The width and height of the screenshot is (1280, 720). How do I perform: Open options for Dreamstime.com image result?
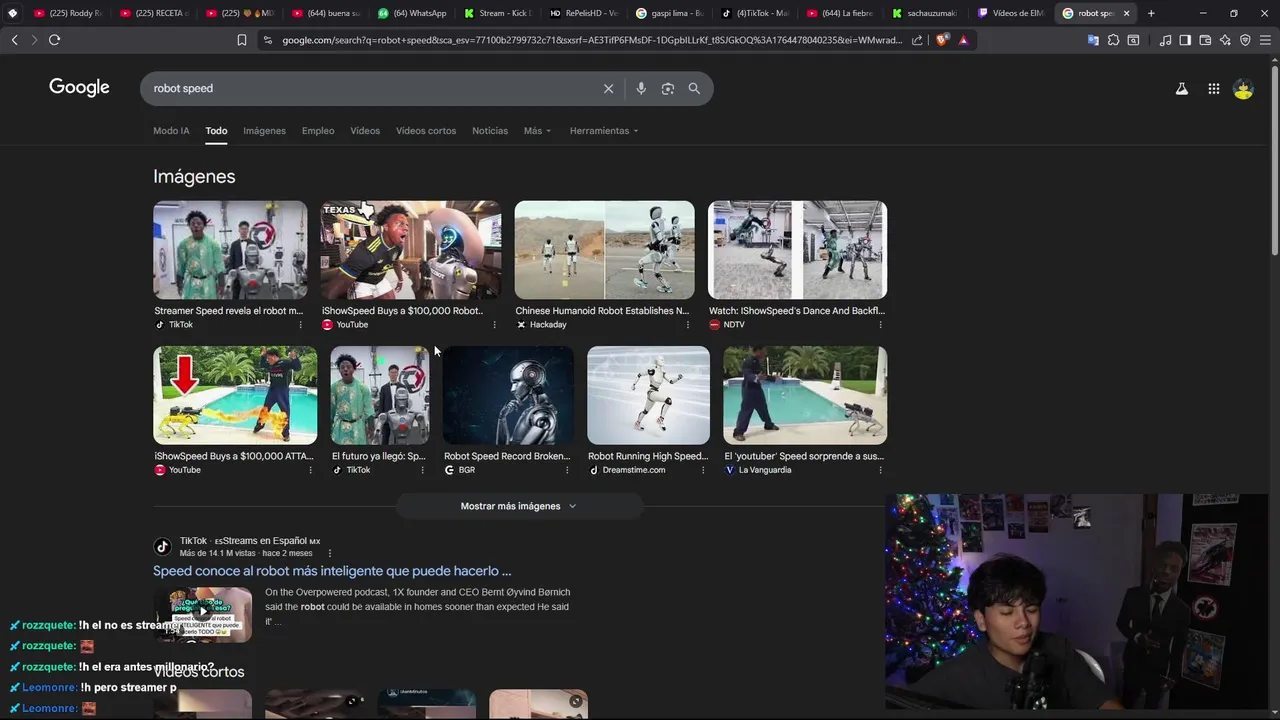tap(703, 470)
